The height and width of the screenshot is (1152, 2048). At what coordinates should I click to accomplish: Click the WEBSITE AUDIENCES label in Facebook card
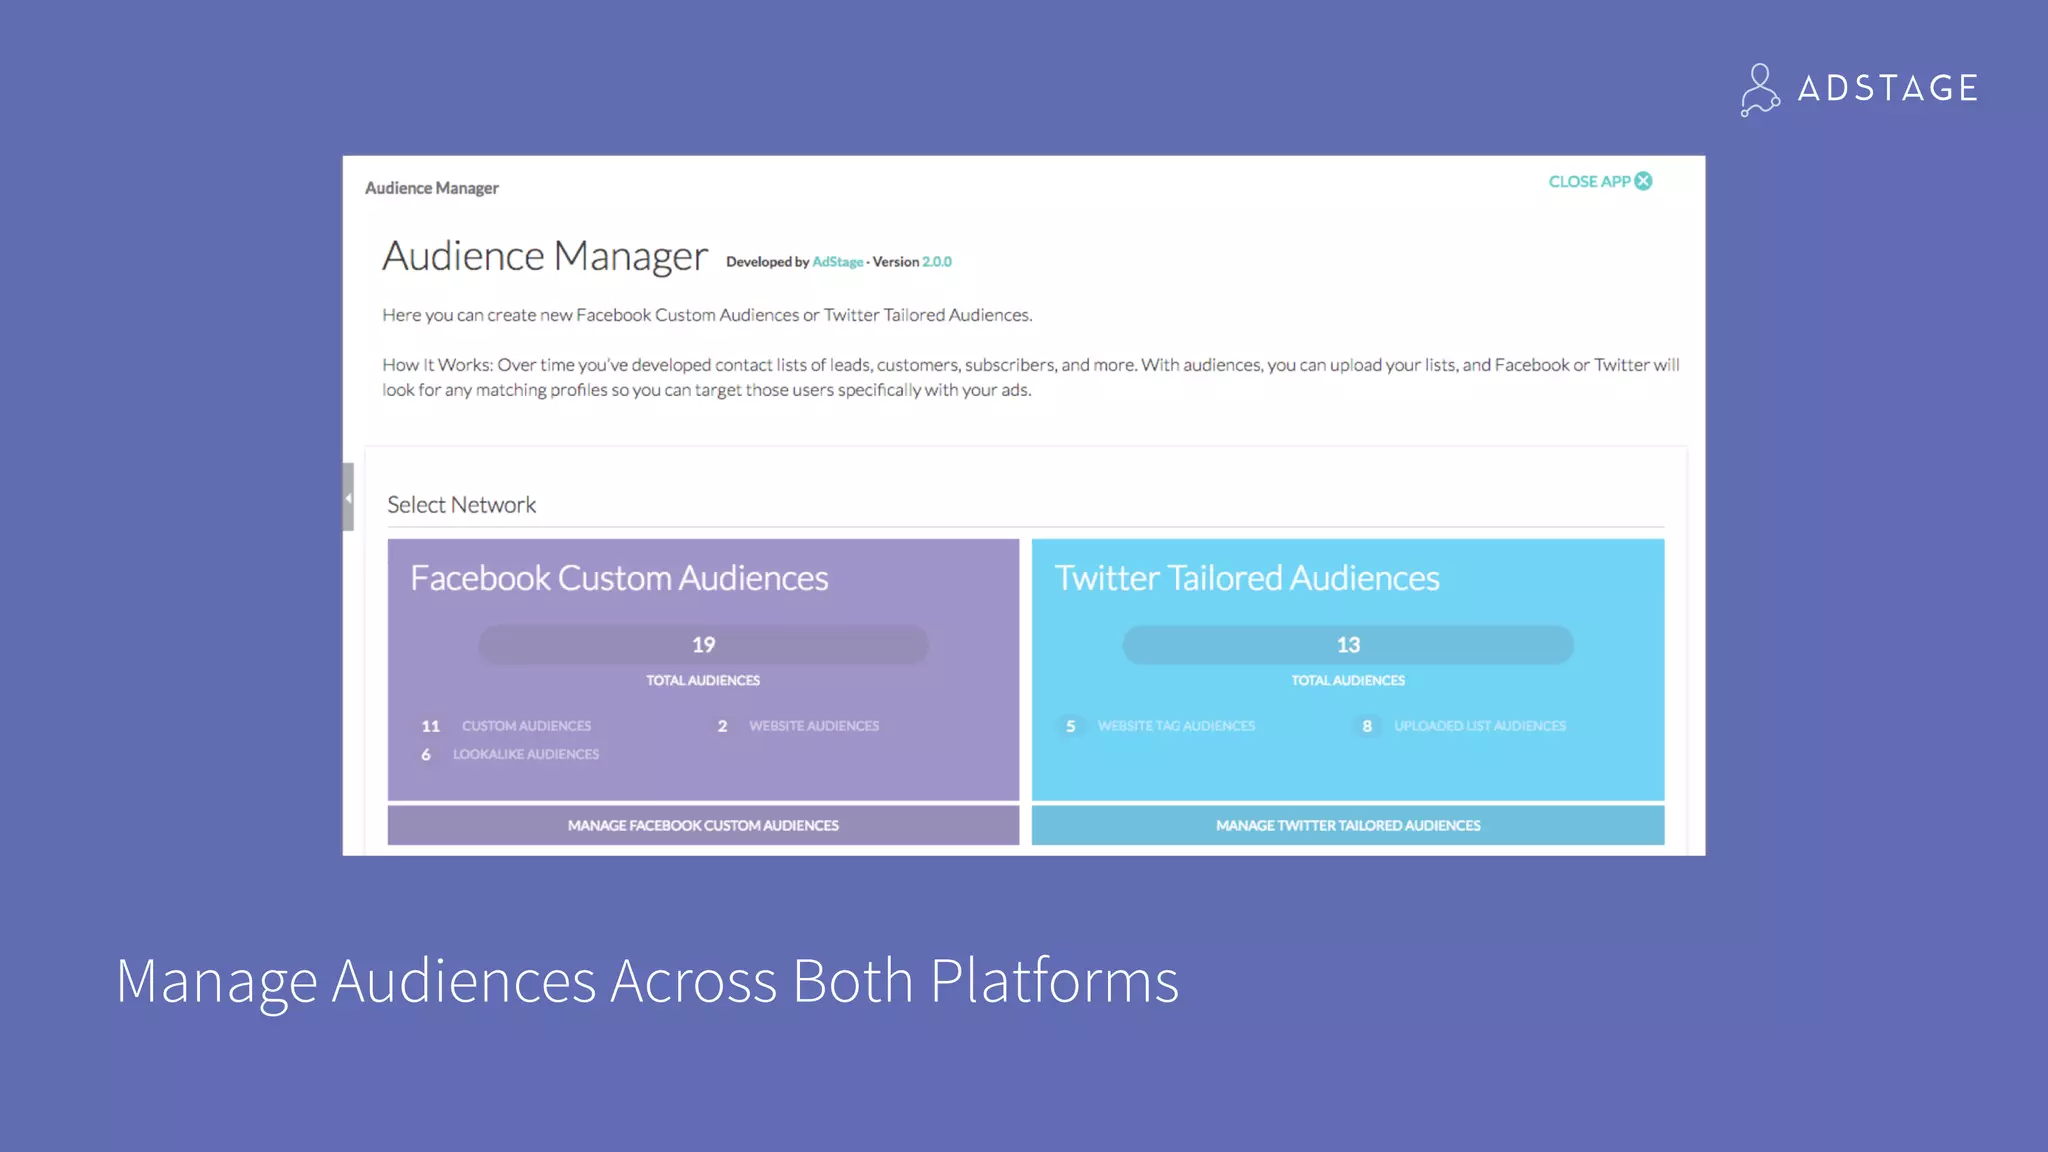click(814, 726)
